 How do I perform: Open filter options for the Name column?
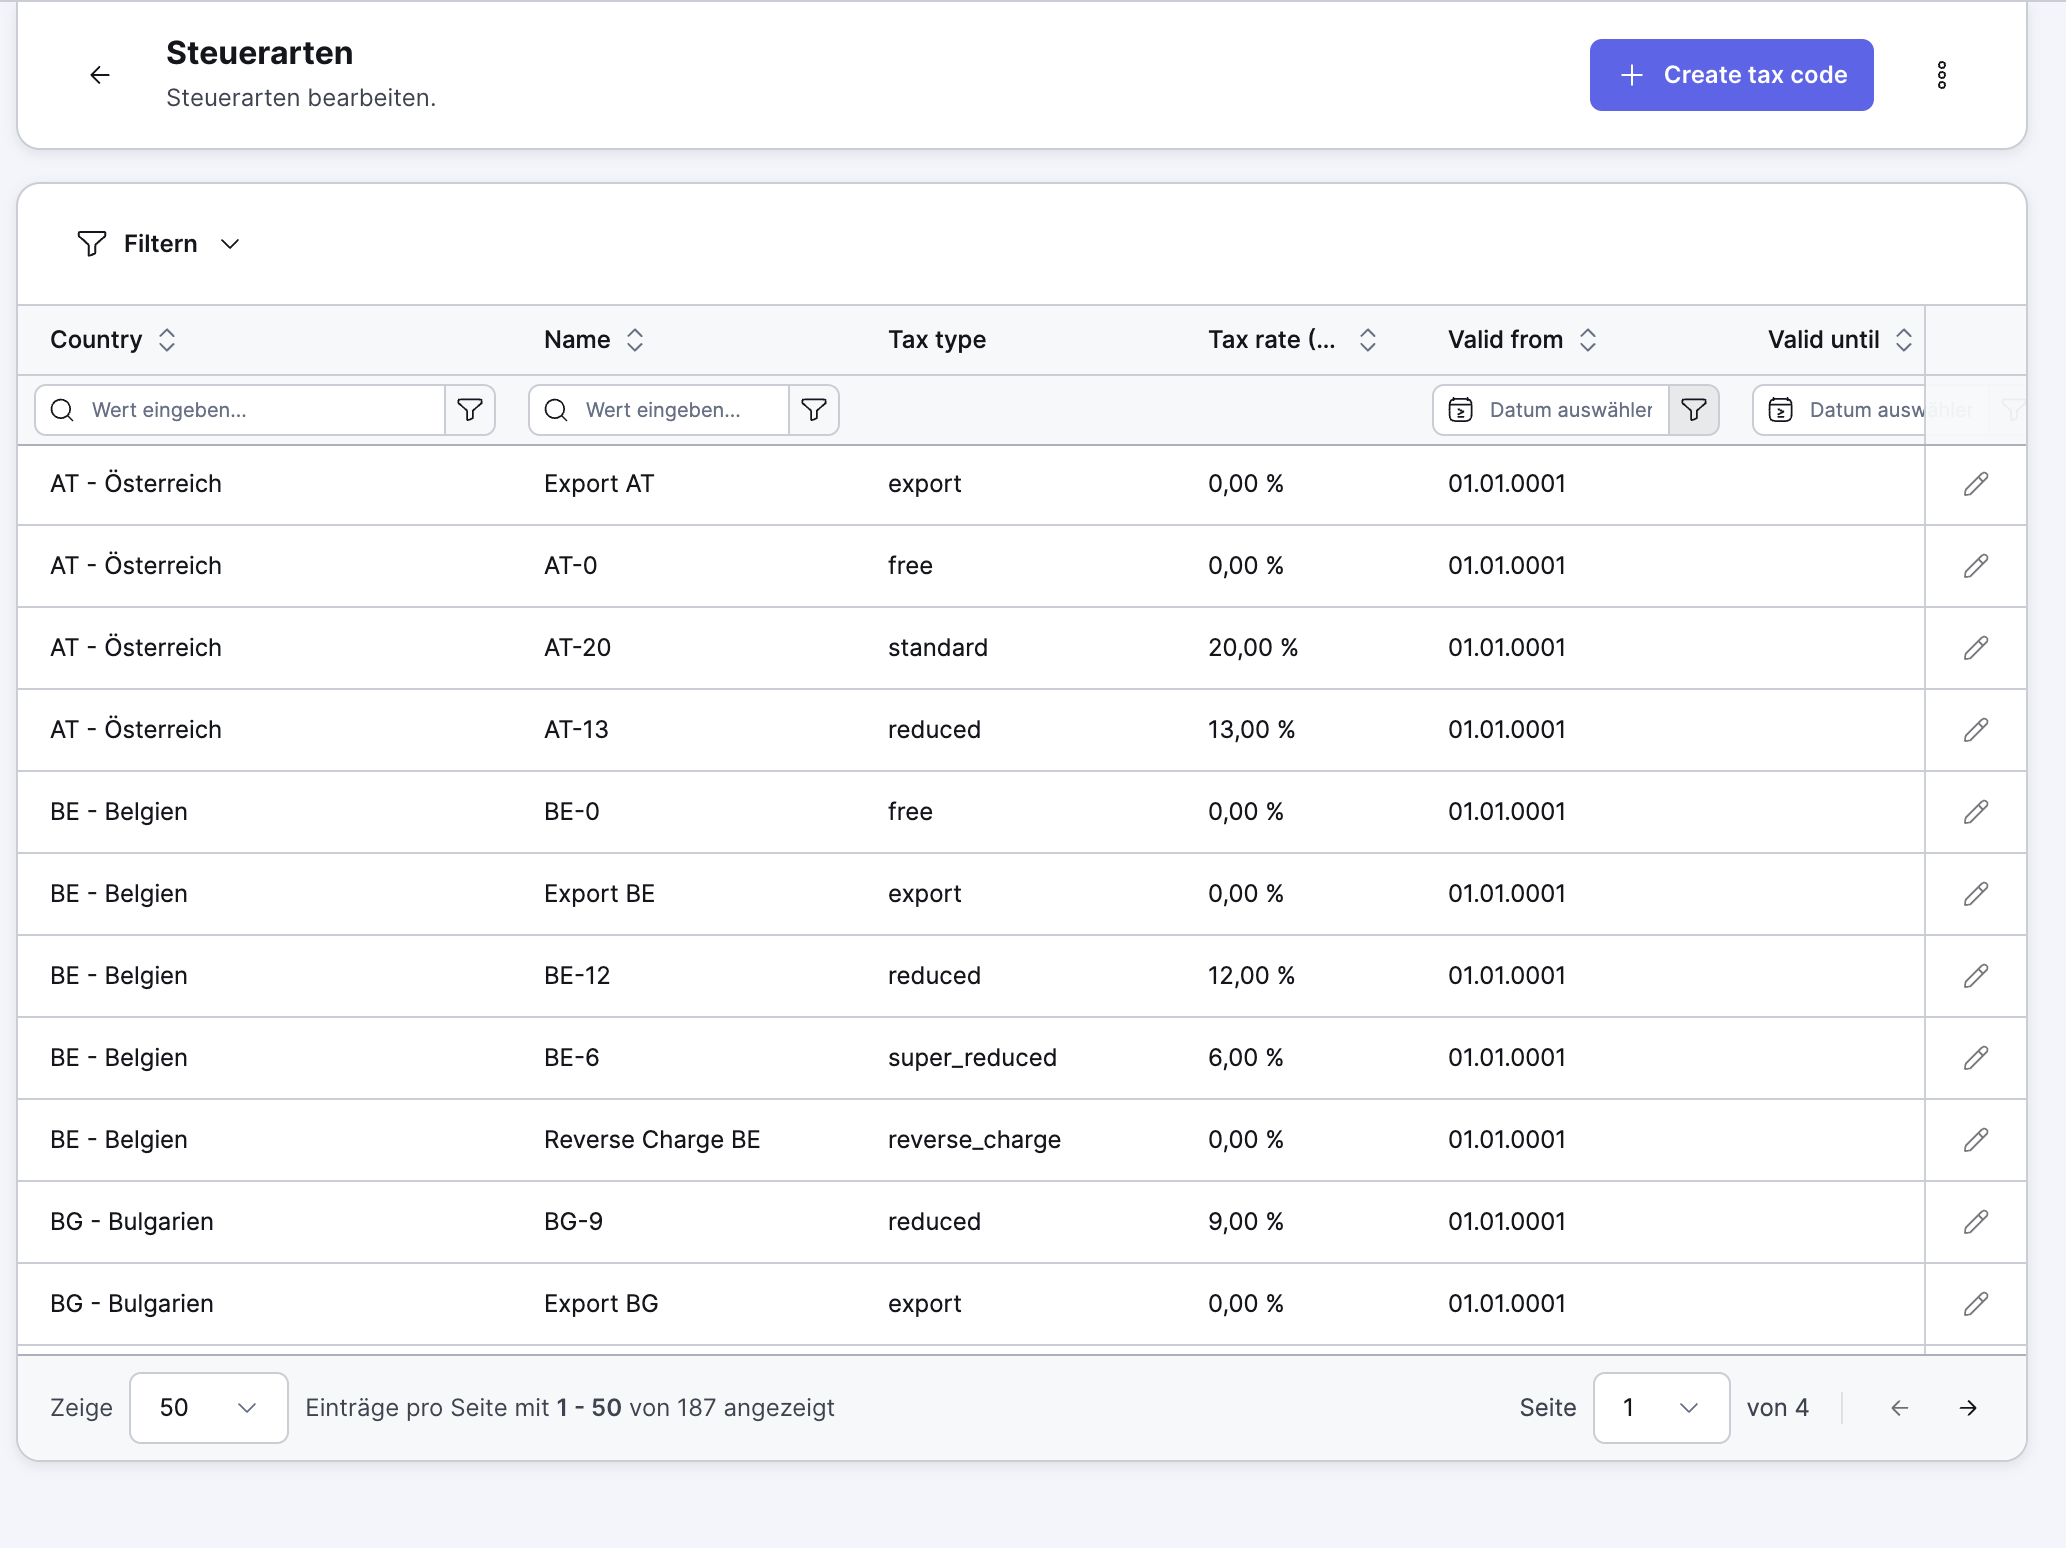814,410
